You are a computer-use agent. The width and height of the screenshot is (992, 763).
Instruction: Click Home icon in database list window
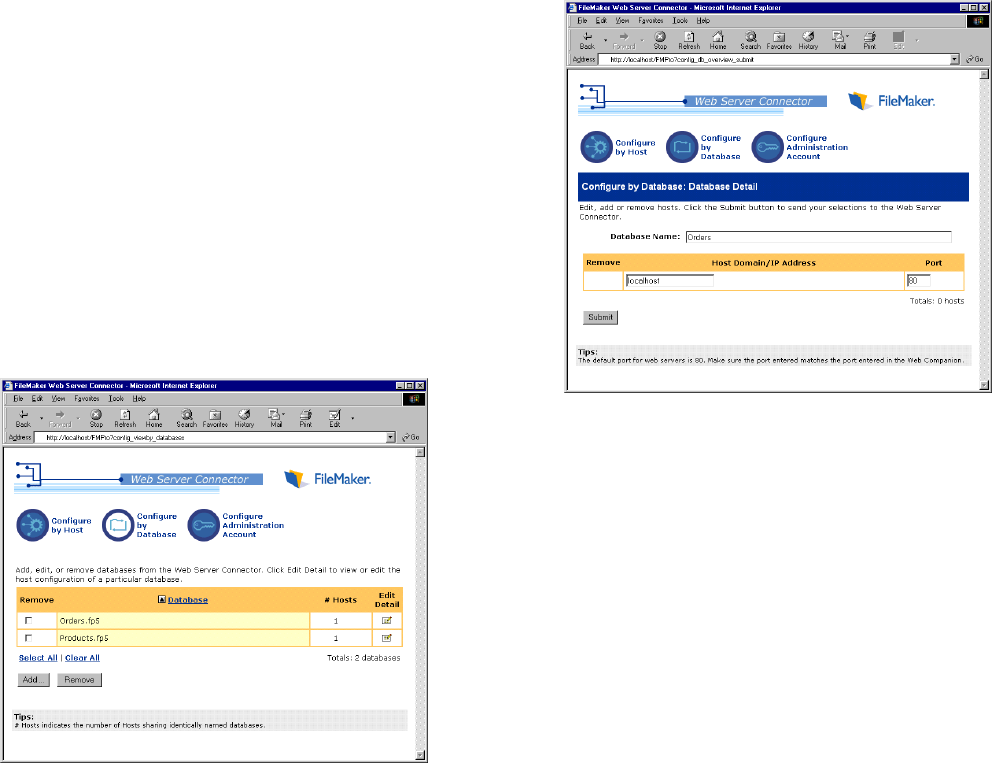(x=154, y=418)
